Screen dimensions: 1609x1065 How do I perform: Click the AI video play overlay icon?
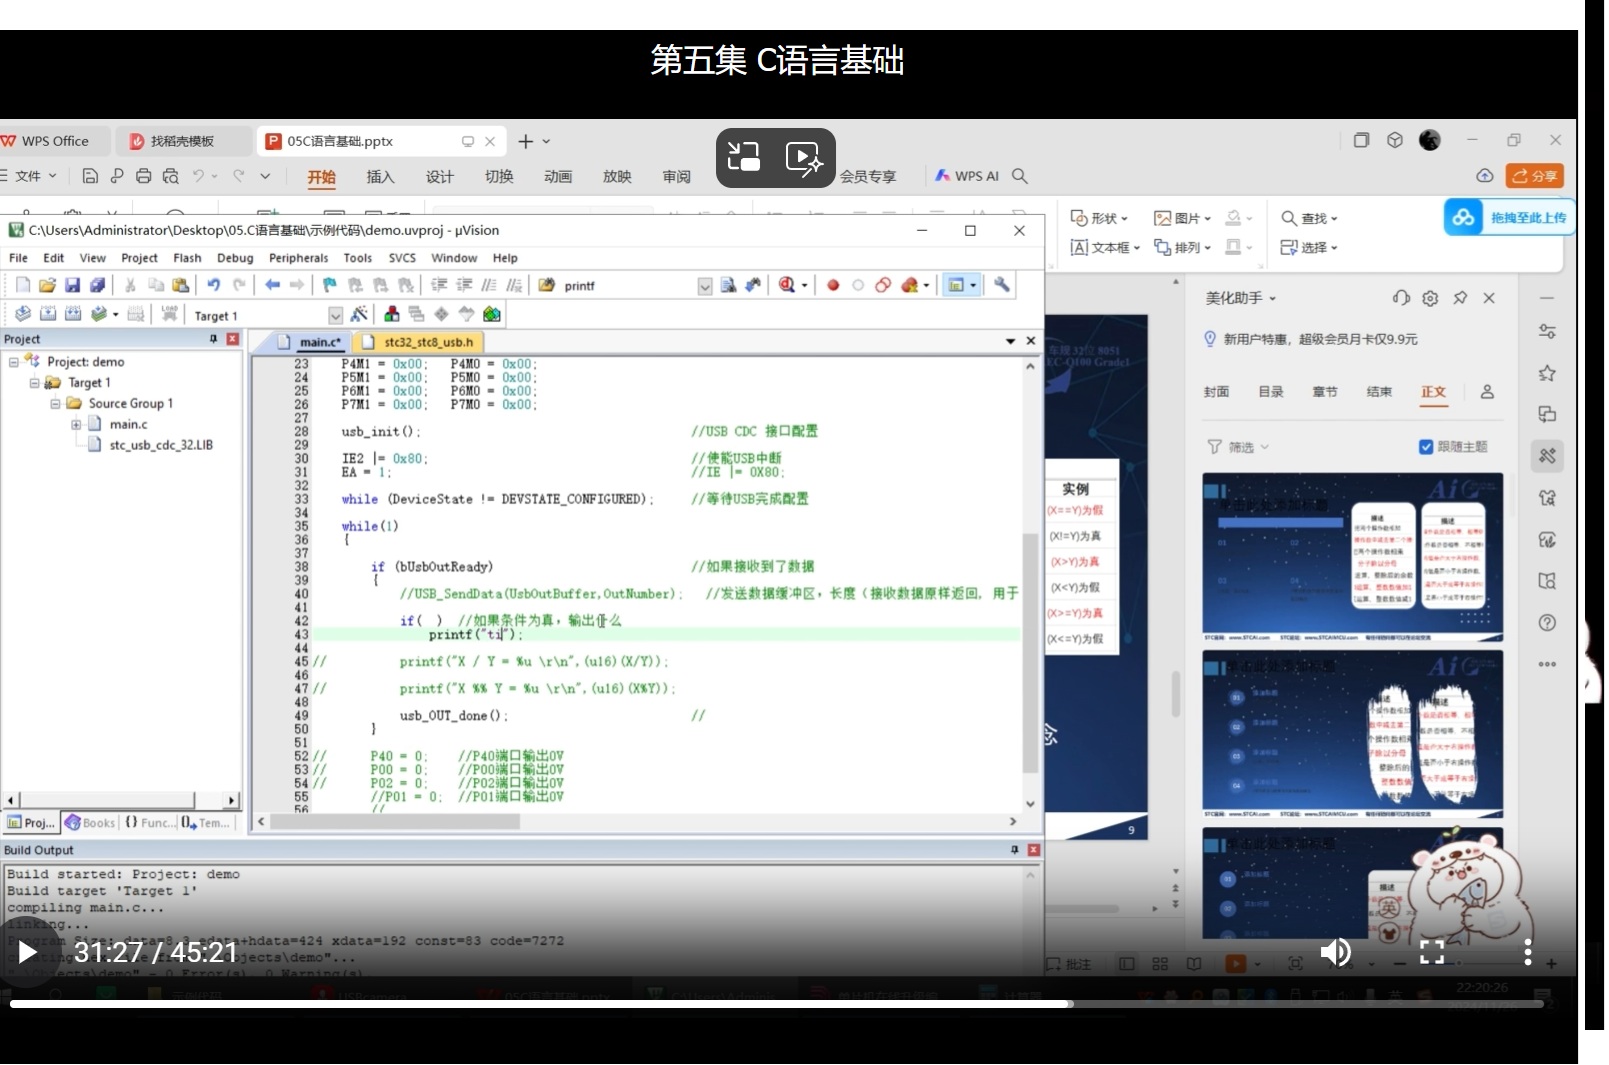tap(804, 157)
